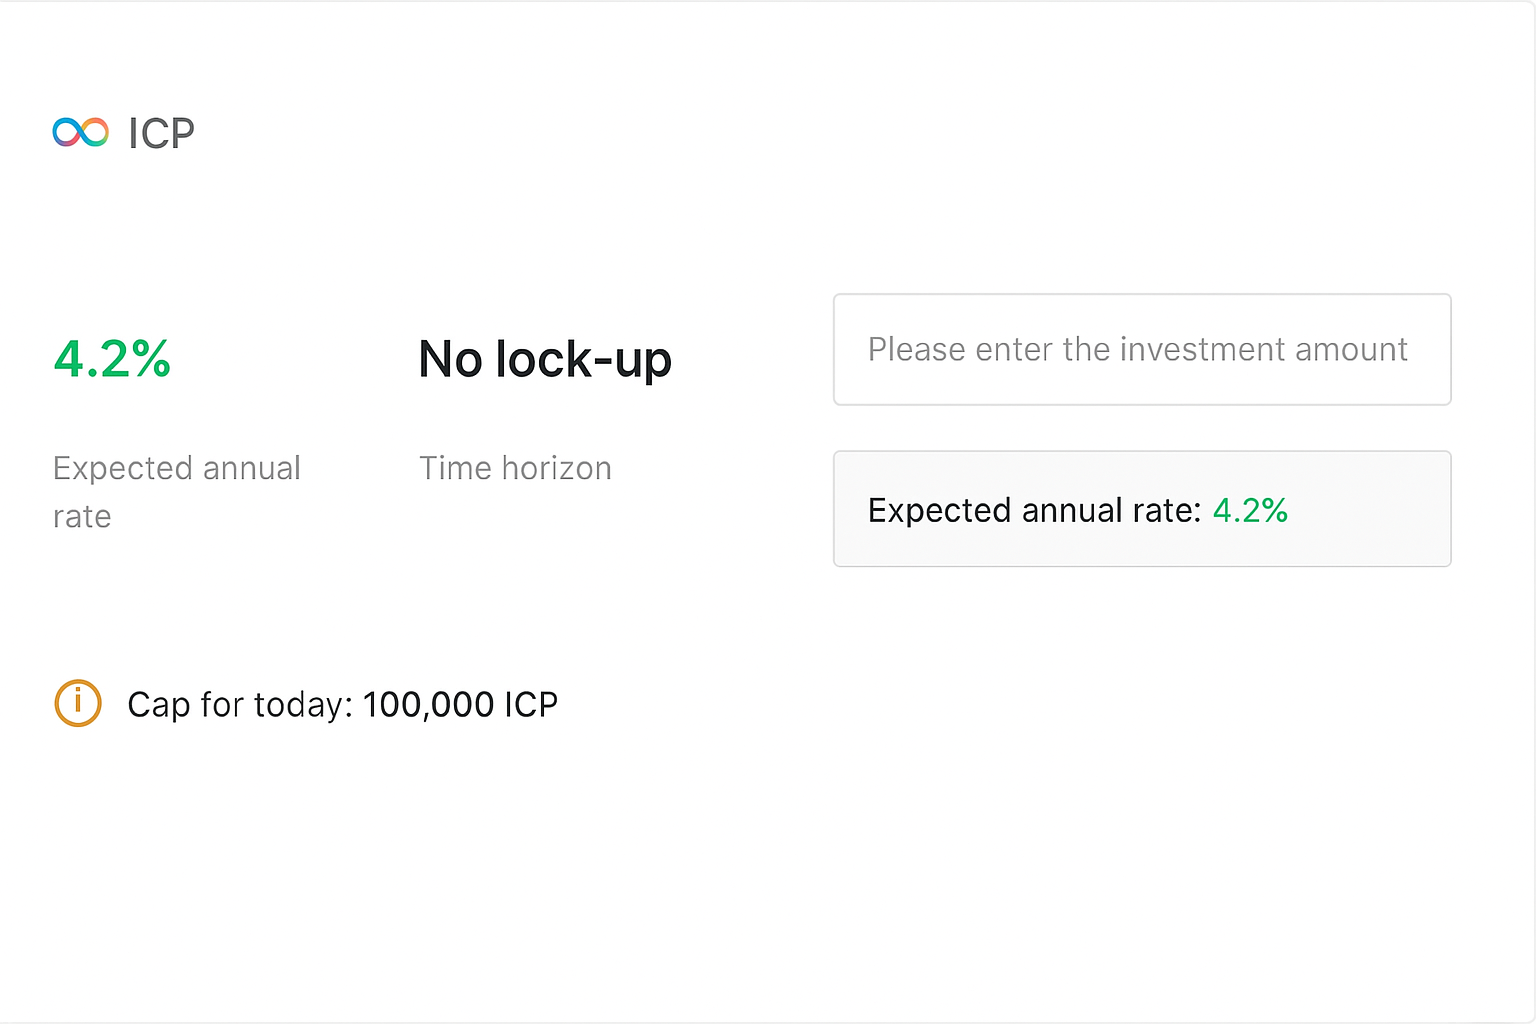Click the 100,000 cap number
The width and height of the screenshot is (1536, 1024).
click(428, 705)
